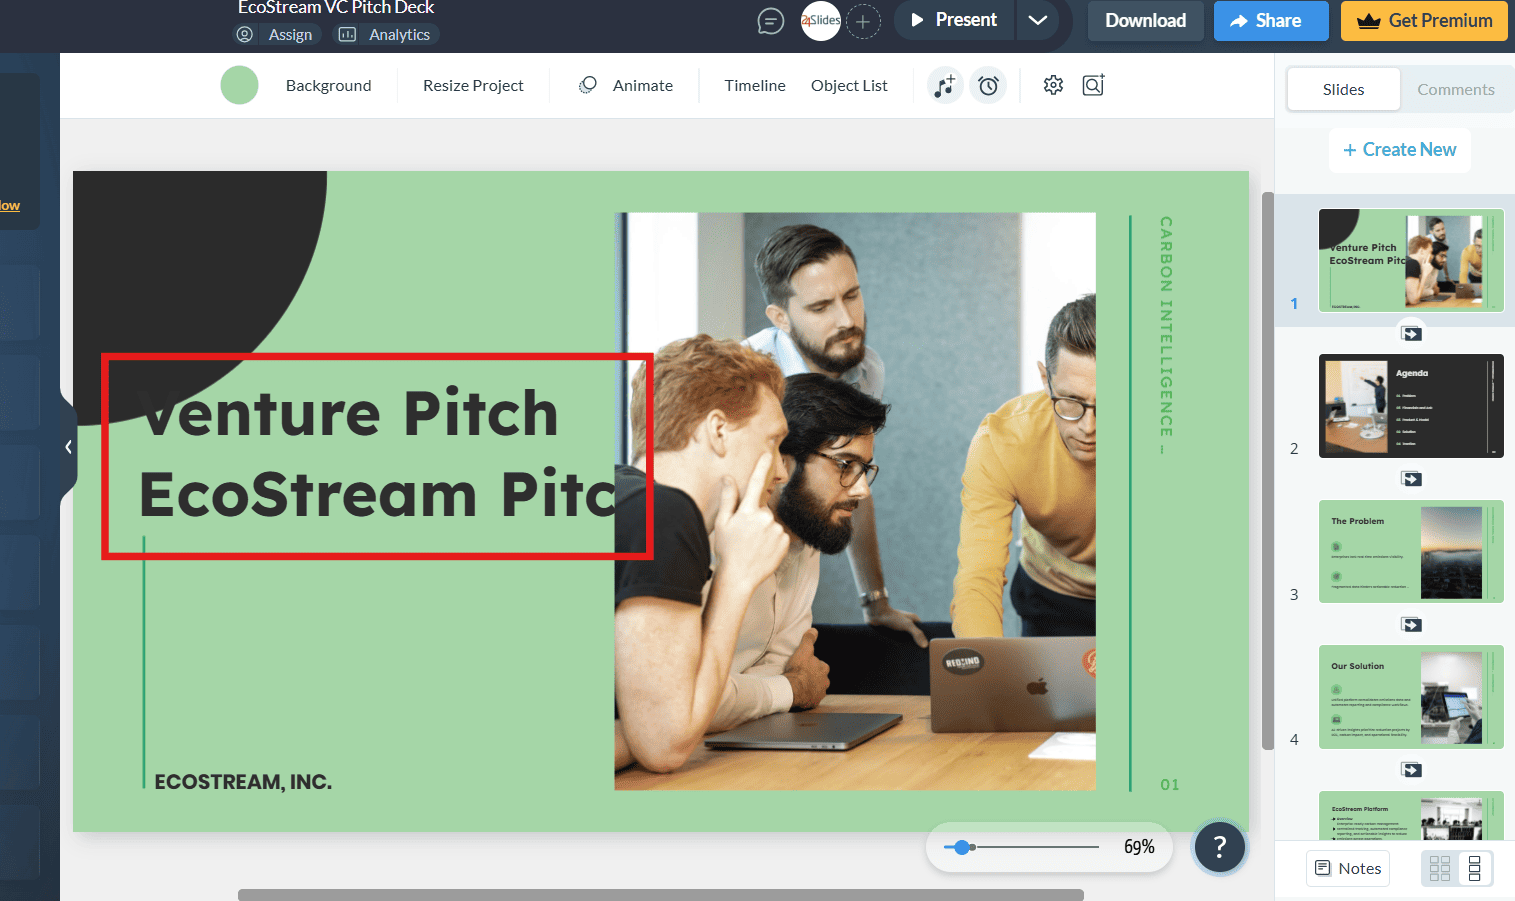Open the slide timing clock icon
The width and height of the screenshot is (1515, 901).
[x=988, y=86]
